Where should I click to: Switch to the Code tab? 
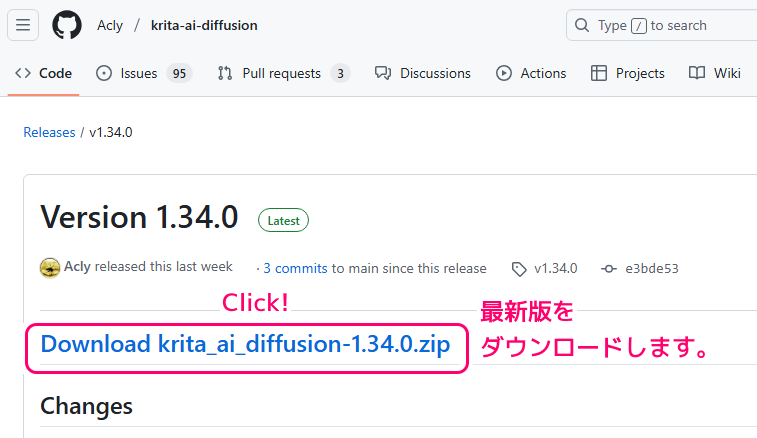point(43,73)
